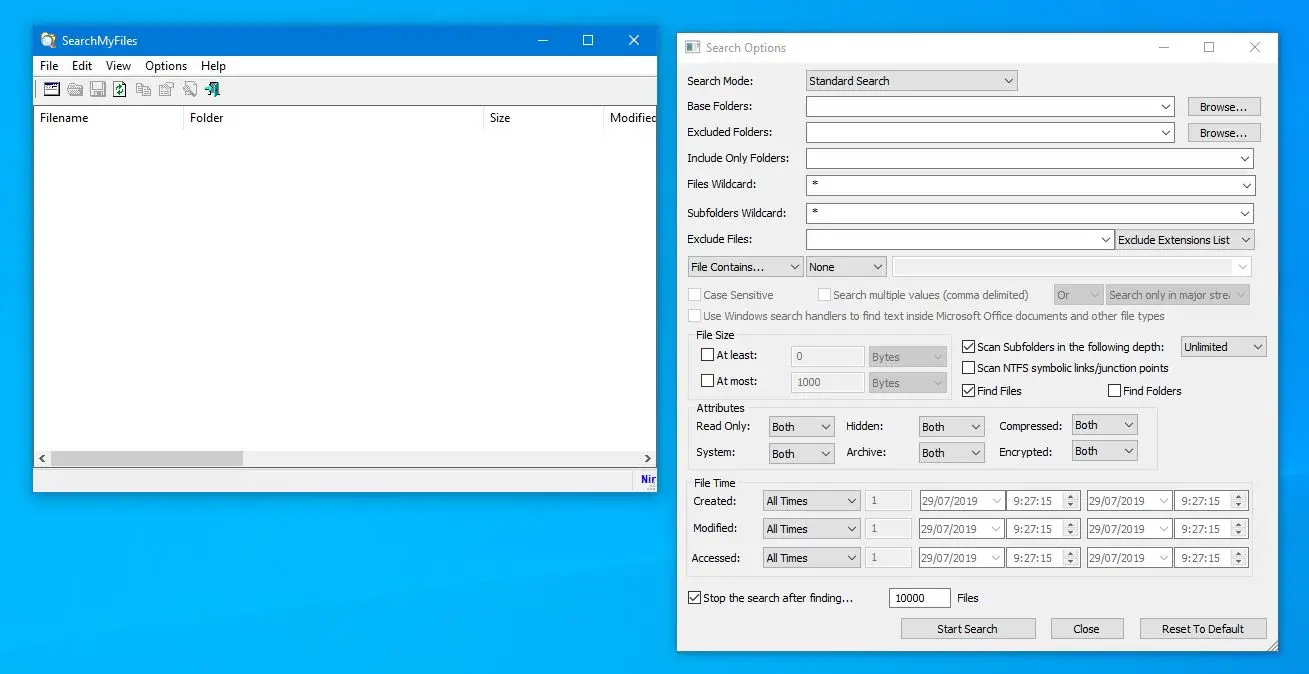Click the Start Search button
1309x674 pixels.
(967, 629)
